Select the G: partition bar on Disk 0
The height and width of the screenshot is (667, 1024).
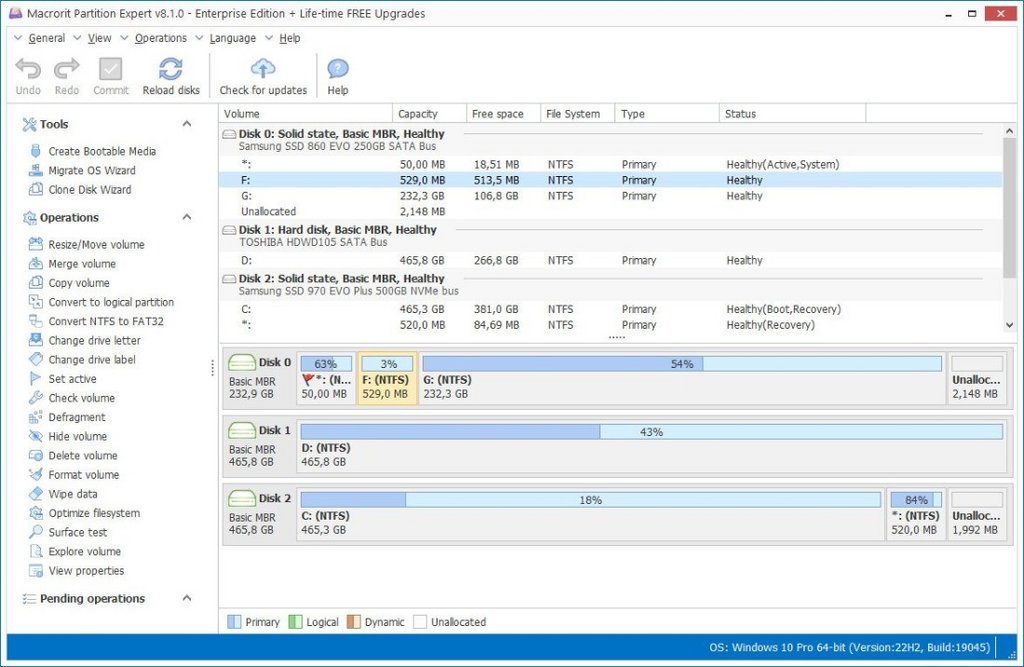[682, 377]
